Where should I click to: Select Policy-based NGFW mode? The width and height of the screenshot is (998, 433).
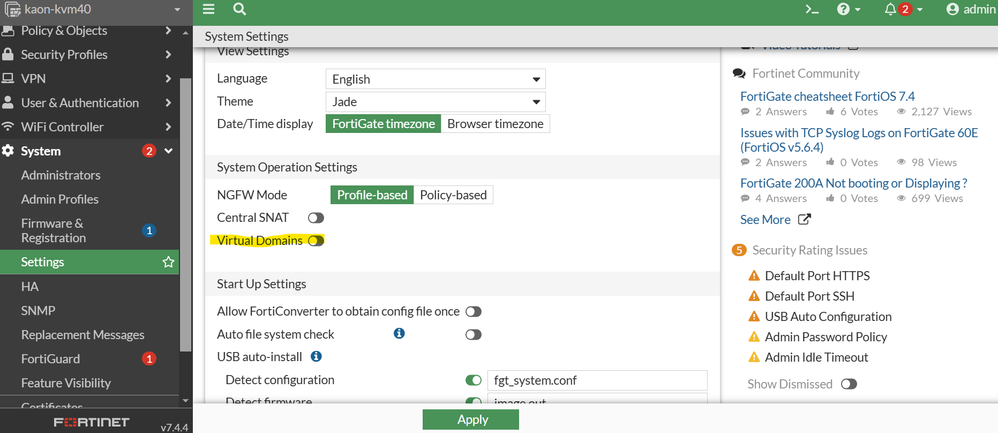pos(454,195)
